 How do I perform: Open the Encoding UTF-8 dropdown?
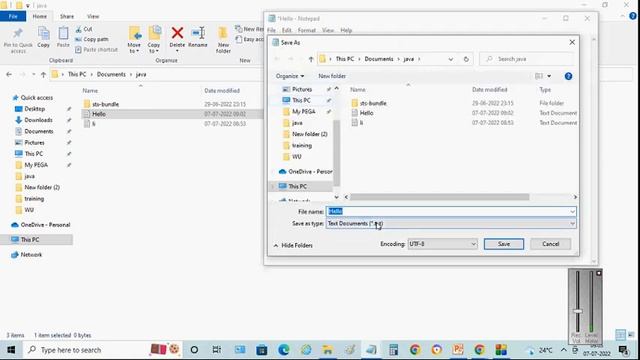pos(442,244)
